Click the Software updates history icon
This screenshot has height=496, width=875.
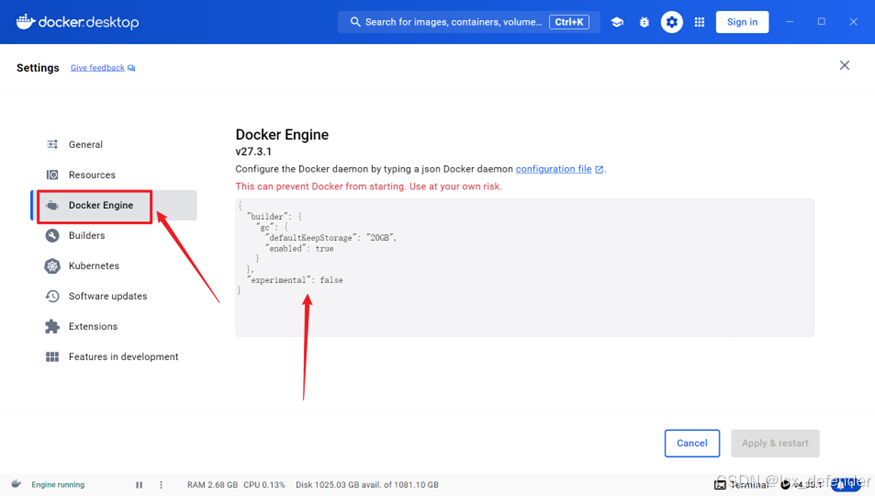52,296
